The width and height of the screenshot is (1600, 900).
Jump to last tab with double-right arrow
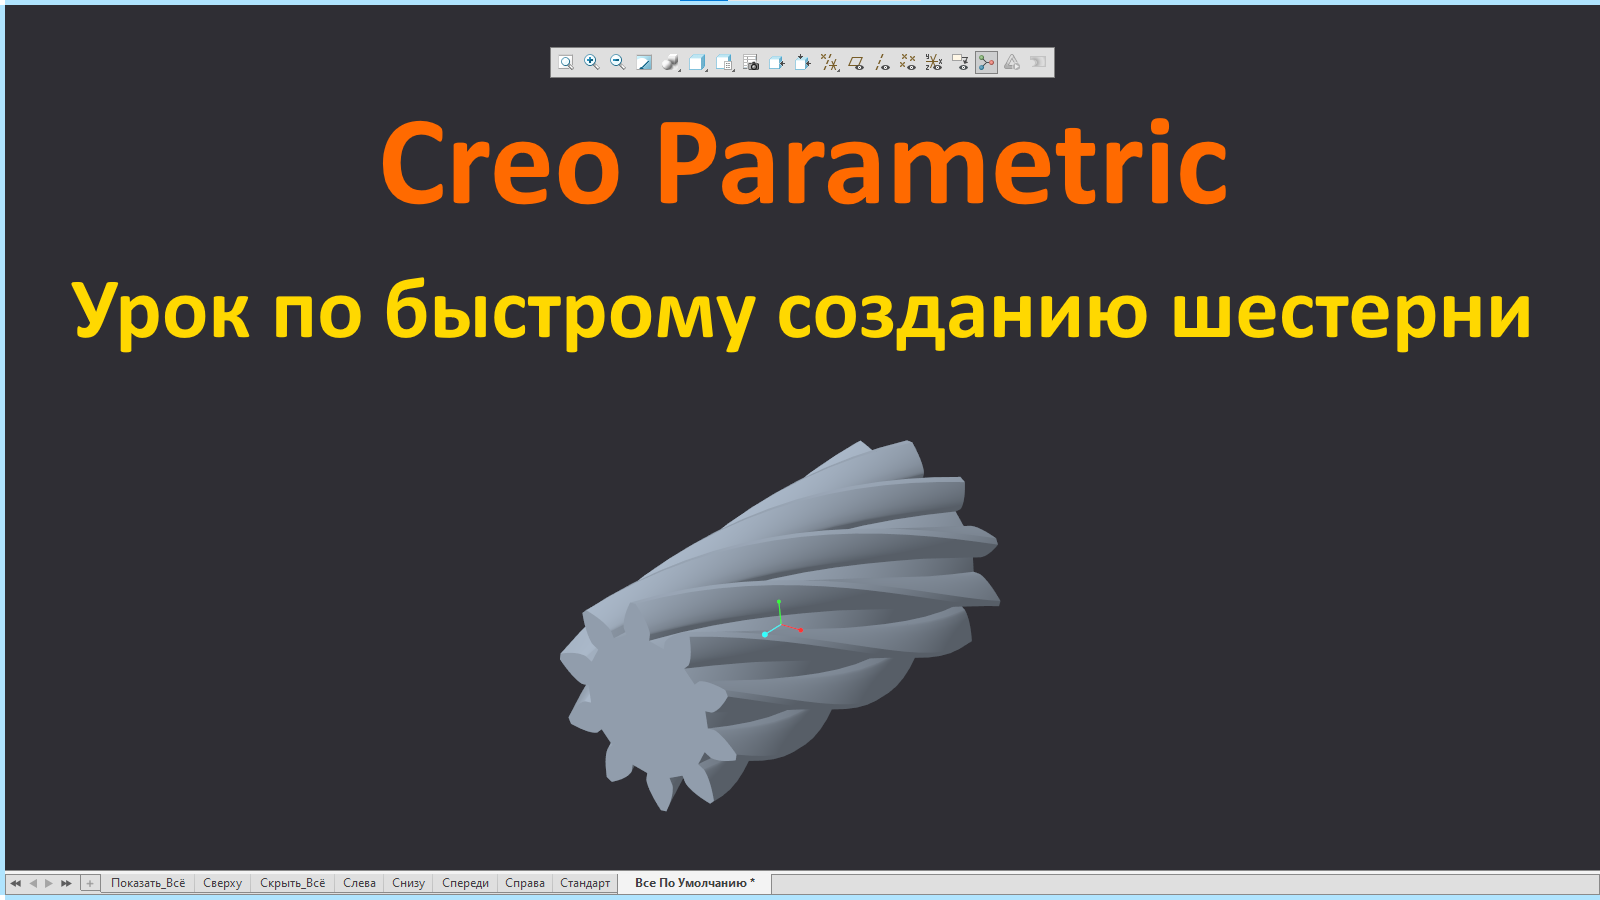[x=67, y=883]
